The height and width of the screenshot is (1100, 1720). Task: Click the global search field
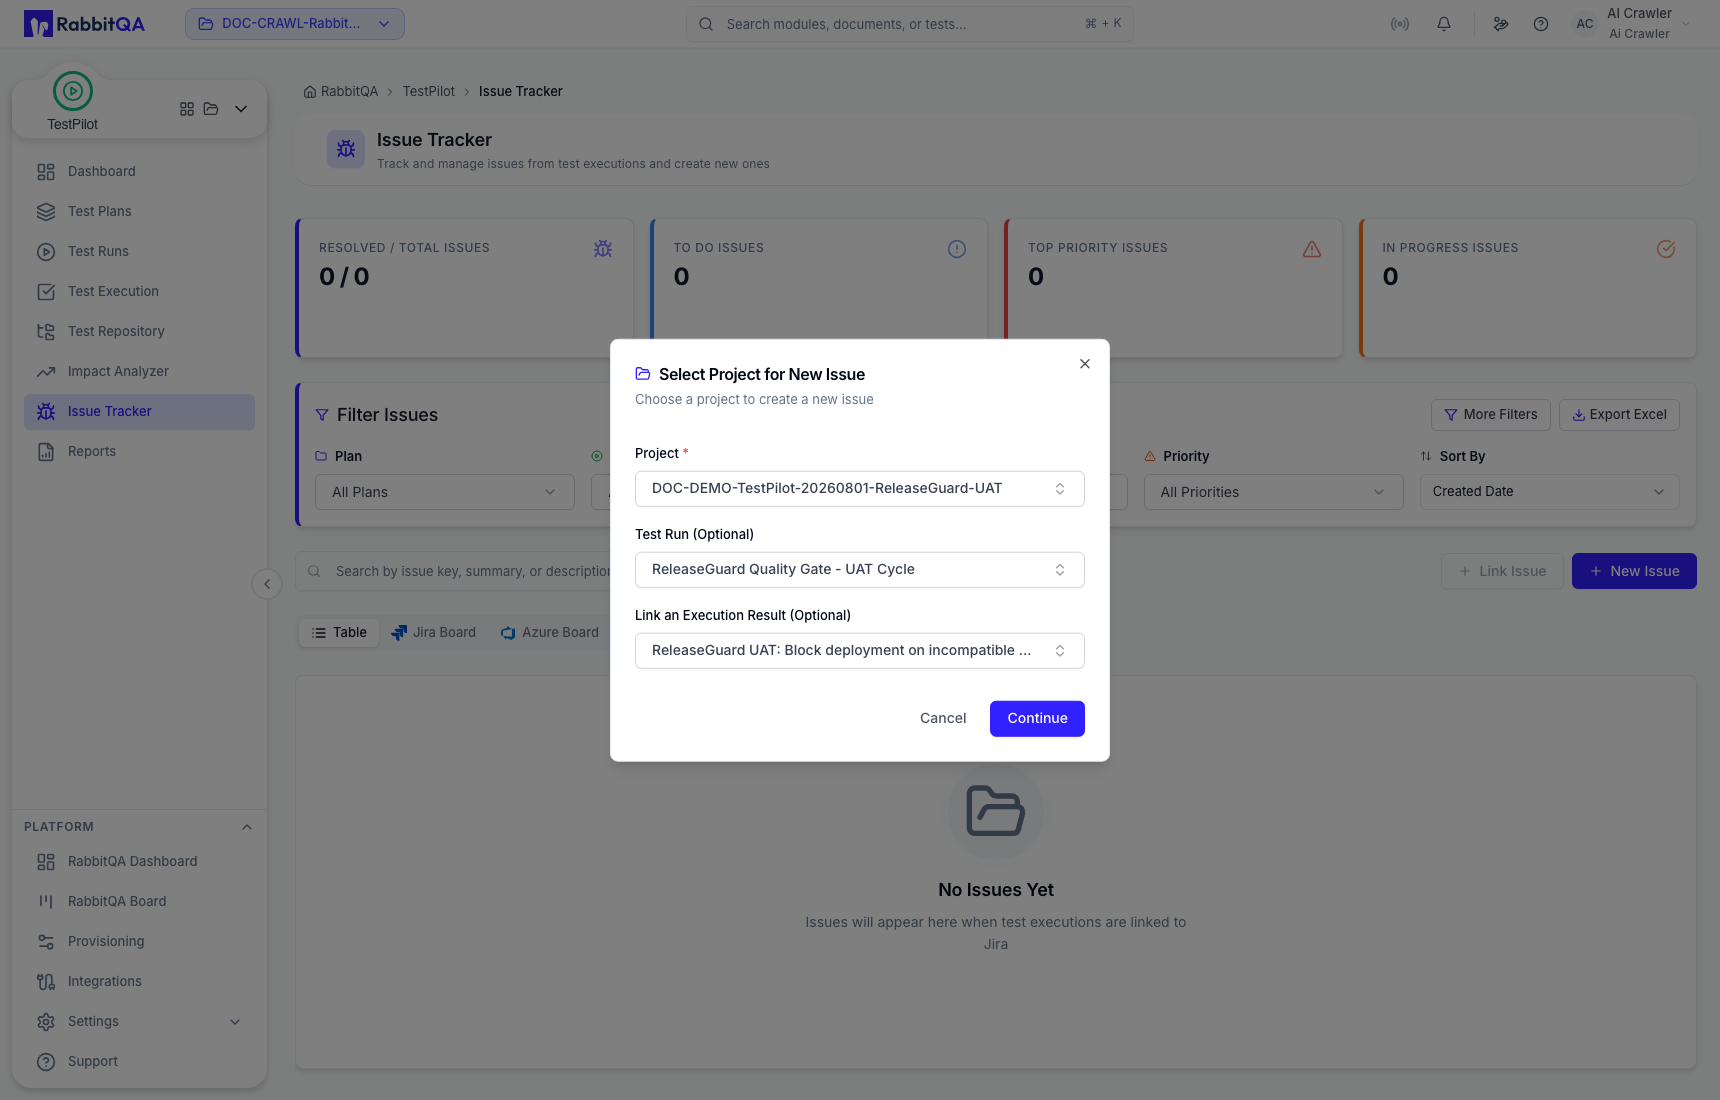tap(910, 24)
